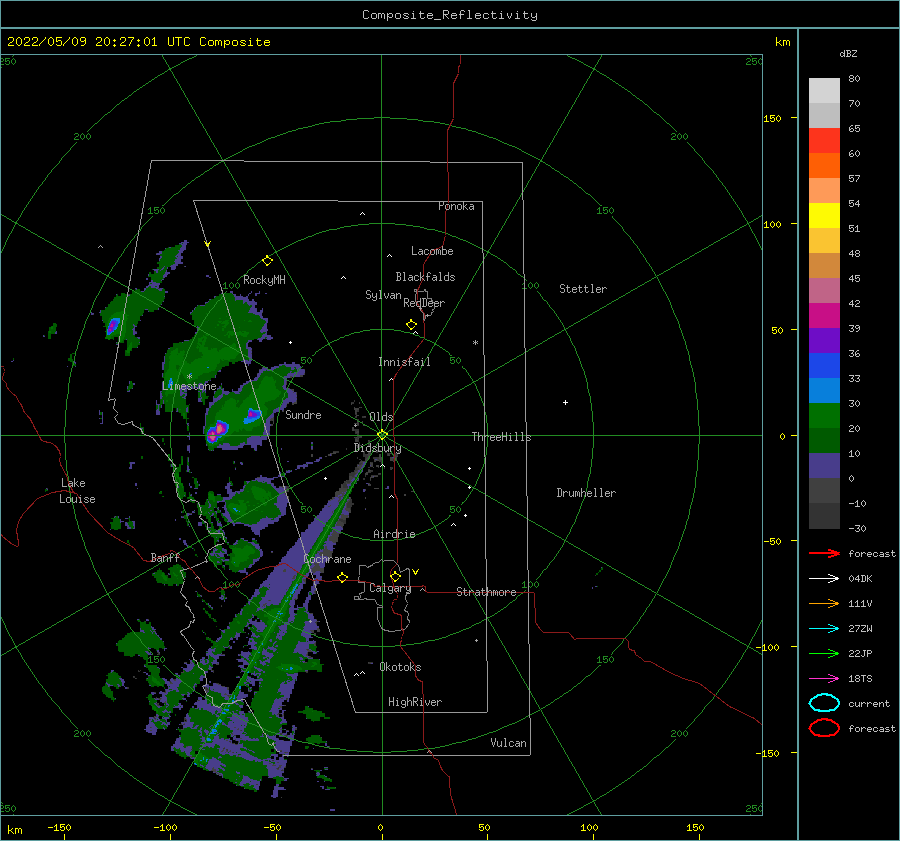
Task: Click the RockyMH label
Action: [x=264, y=280]
